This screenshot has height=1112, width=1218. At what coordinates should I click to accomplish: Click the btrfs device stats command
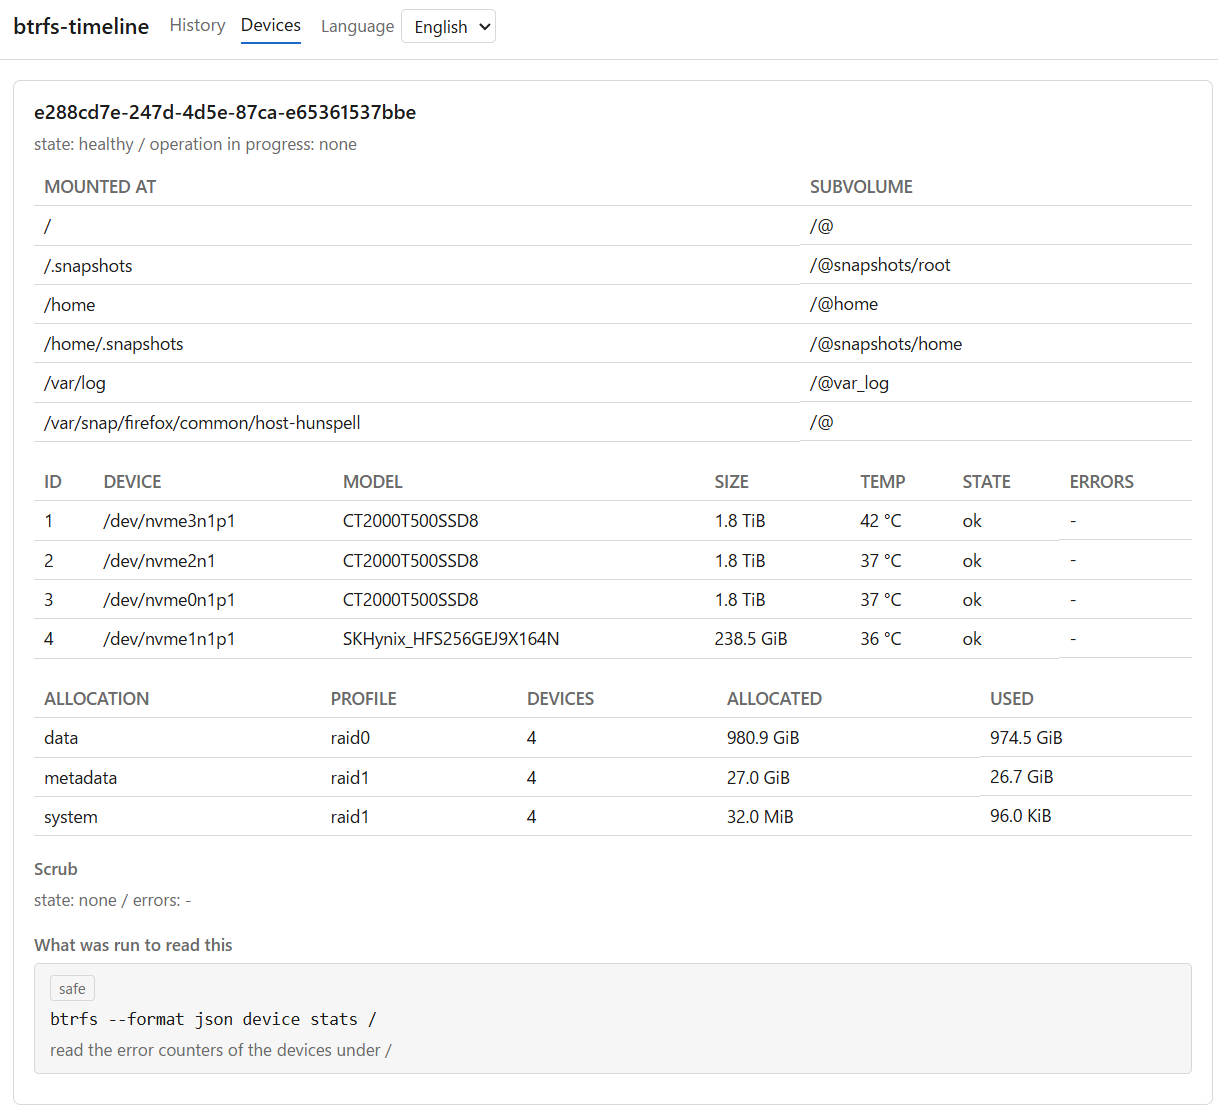[213, 1019]
